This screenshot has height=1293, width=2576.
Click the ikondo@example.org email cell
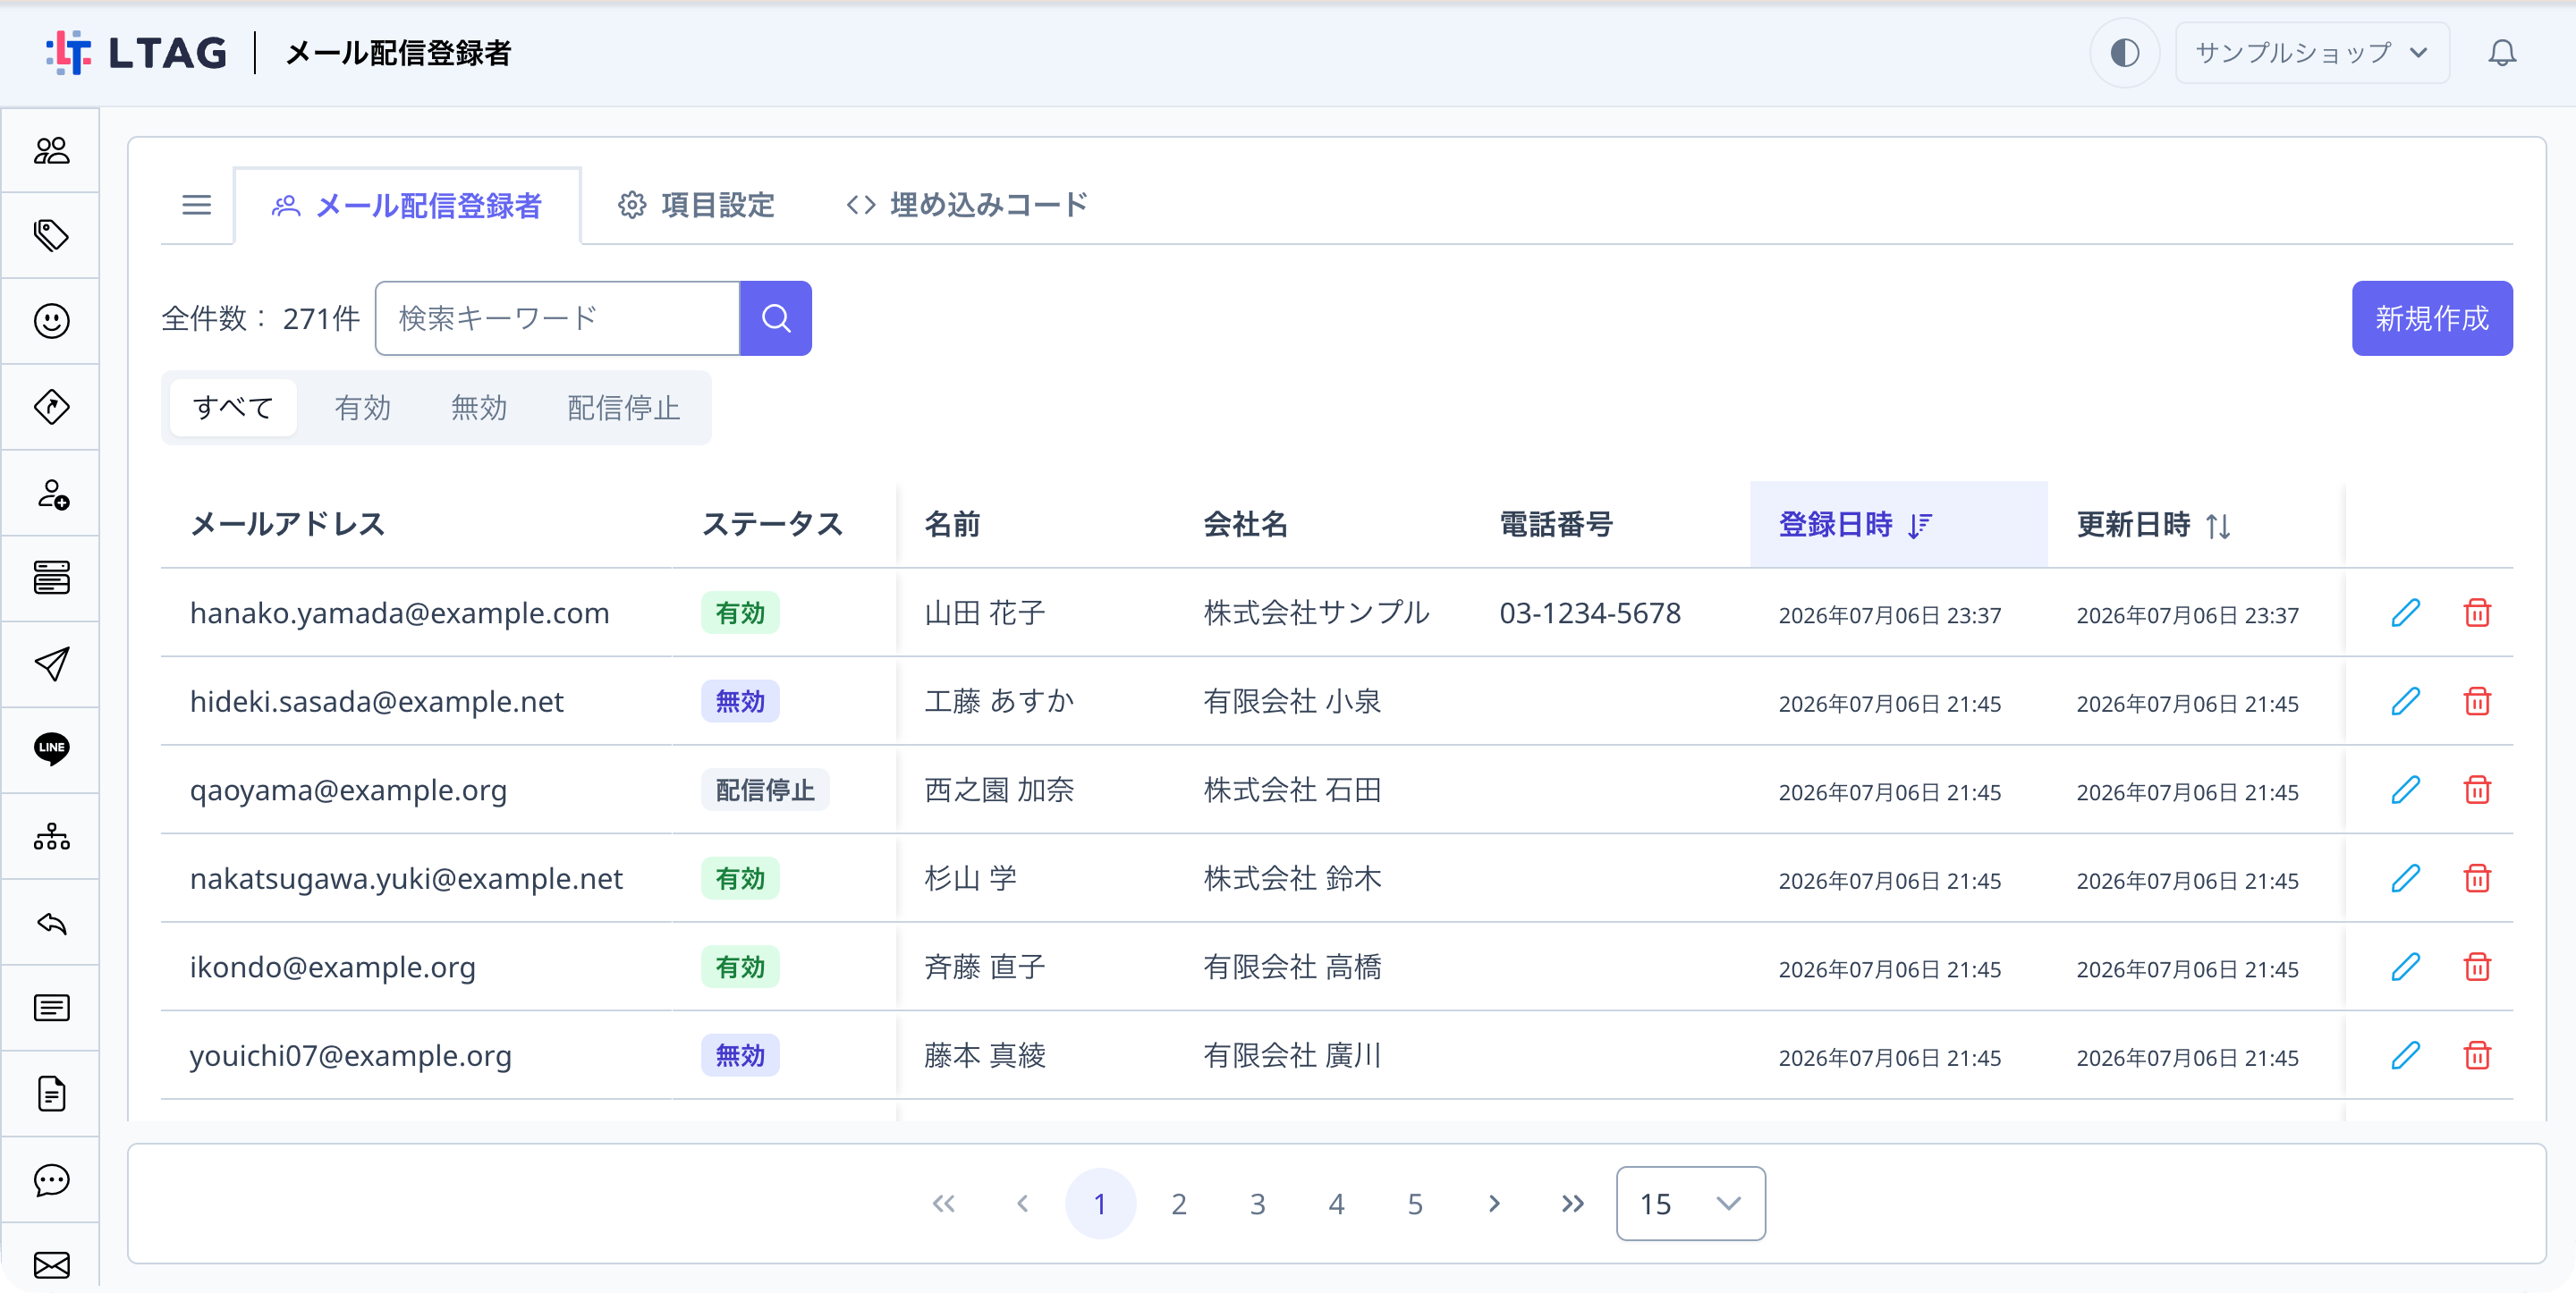(332, 967)
